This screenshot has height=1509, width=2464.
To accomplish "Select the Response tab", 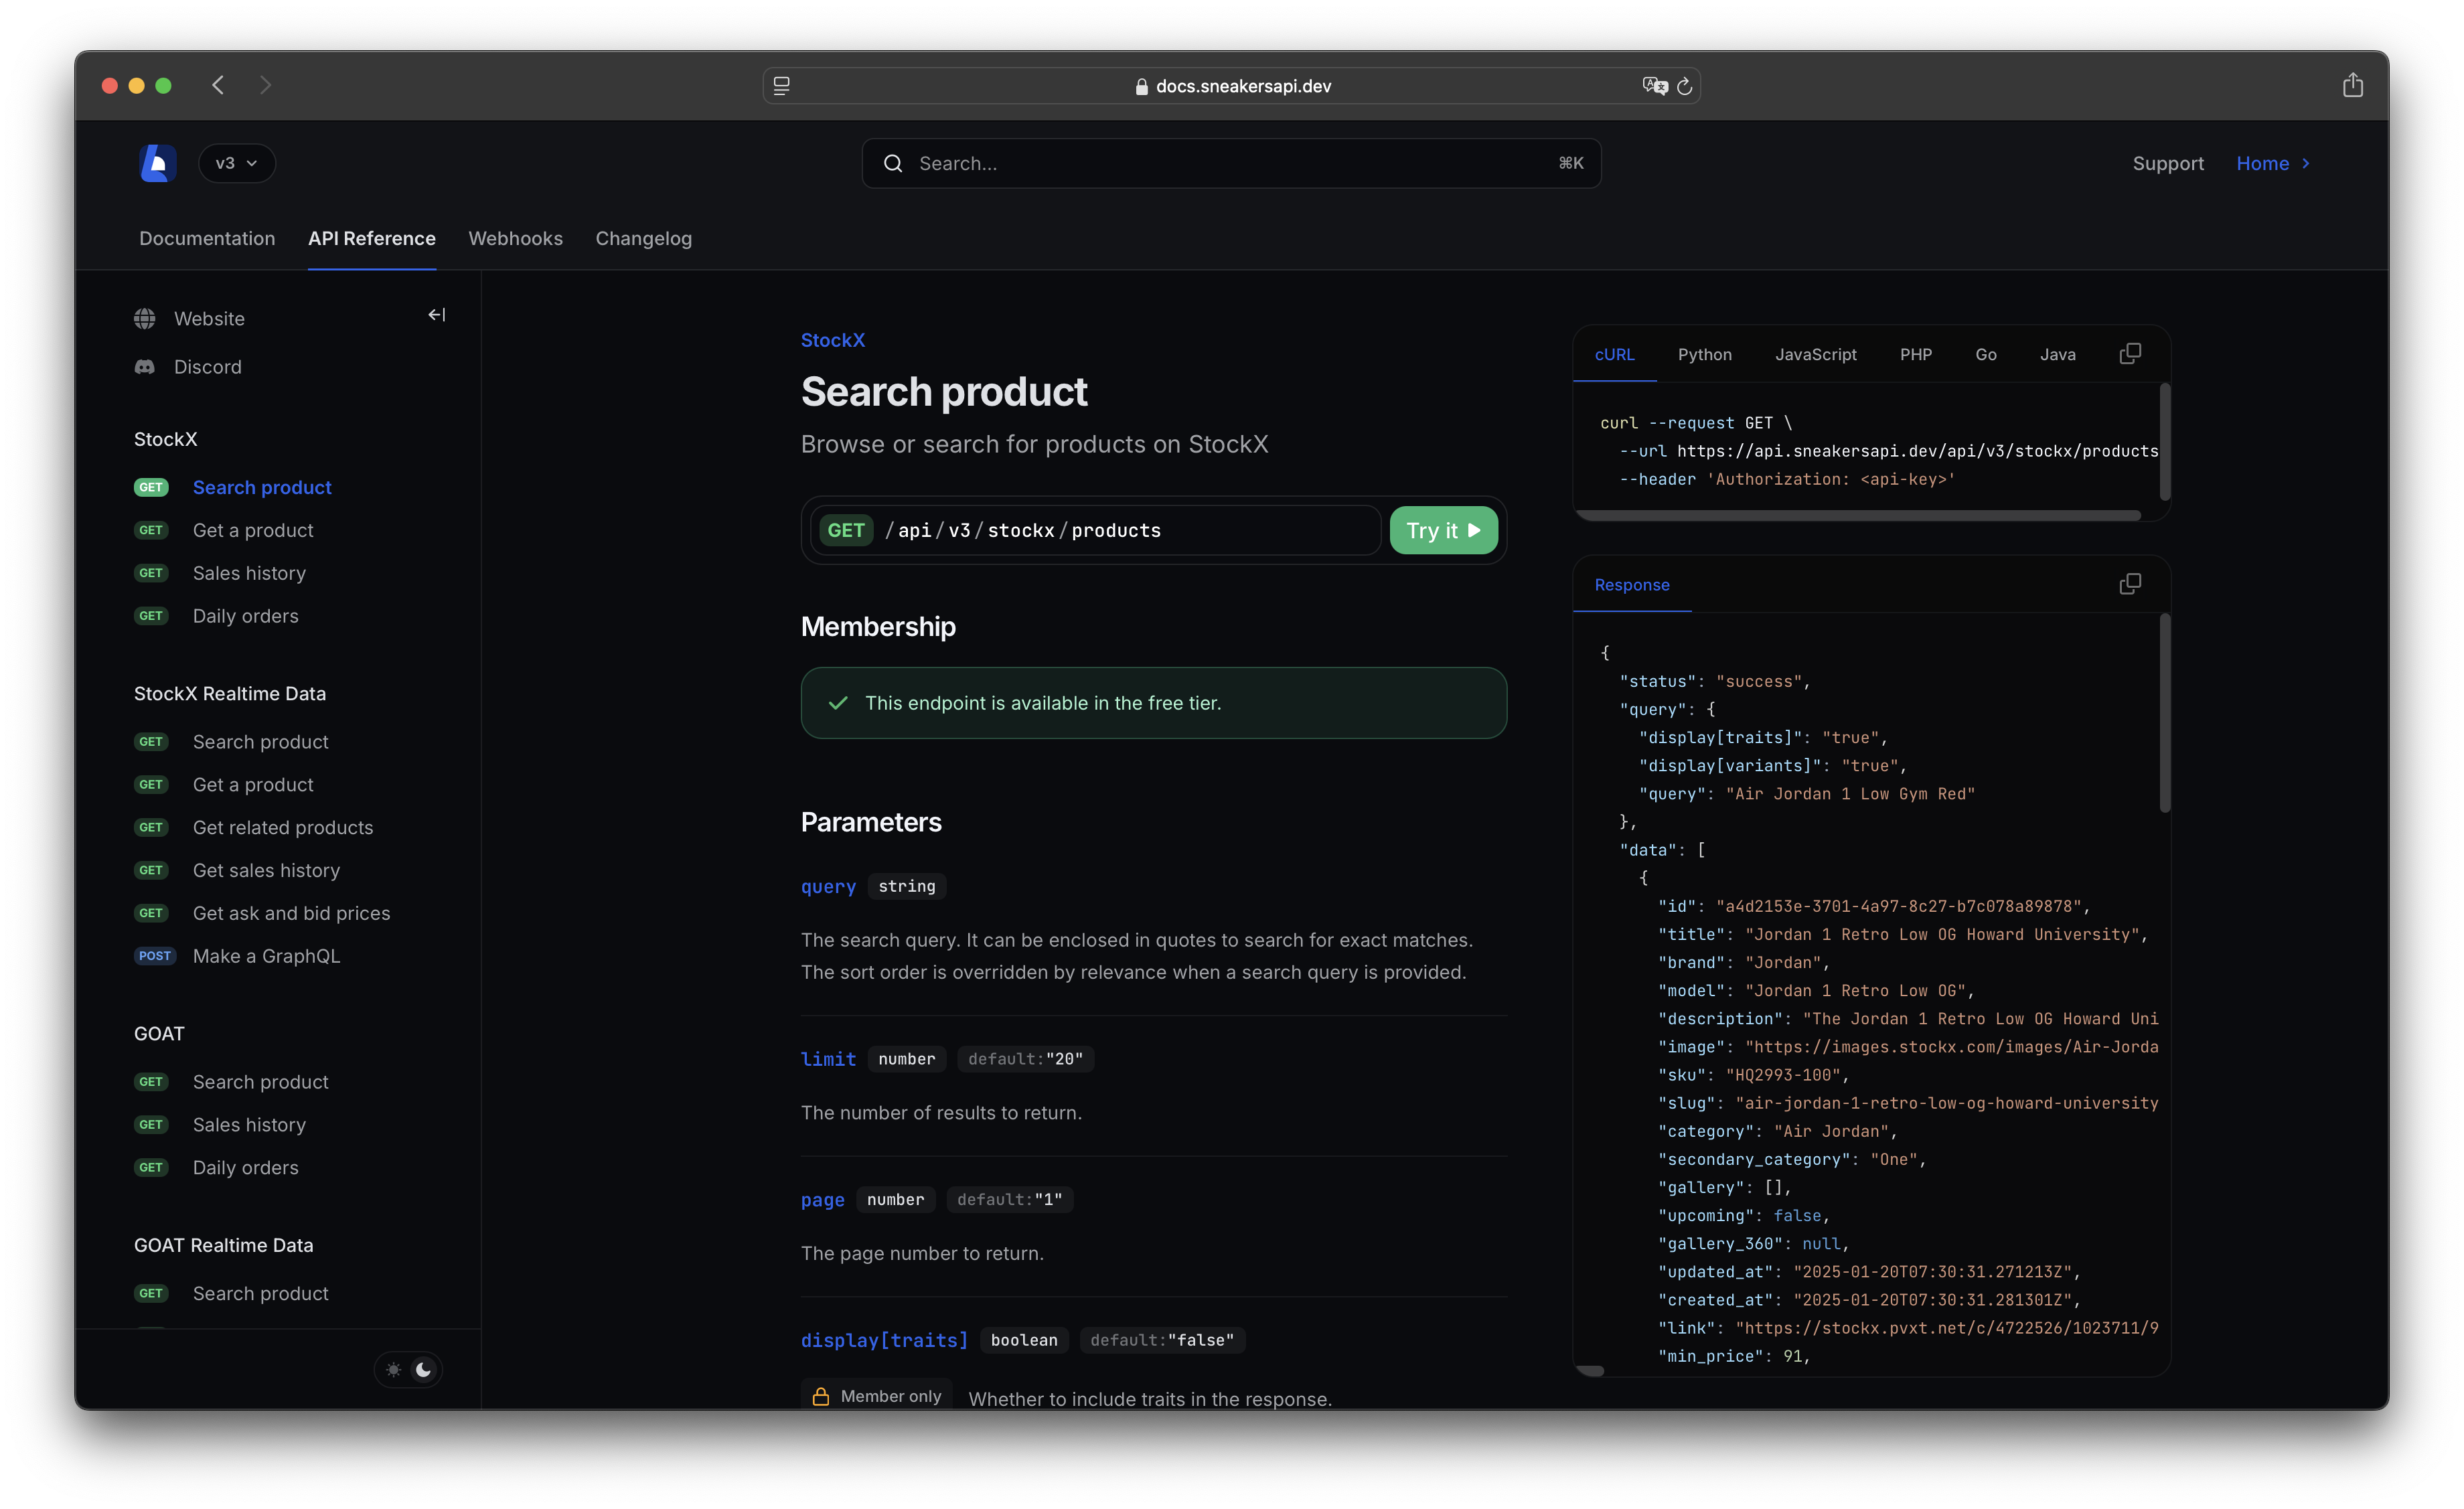I will click(x=1631, y=585).
